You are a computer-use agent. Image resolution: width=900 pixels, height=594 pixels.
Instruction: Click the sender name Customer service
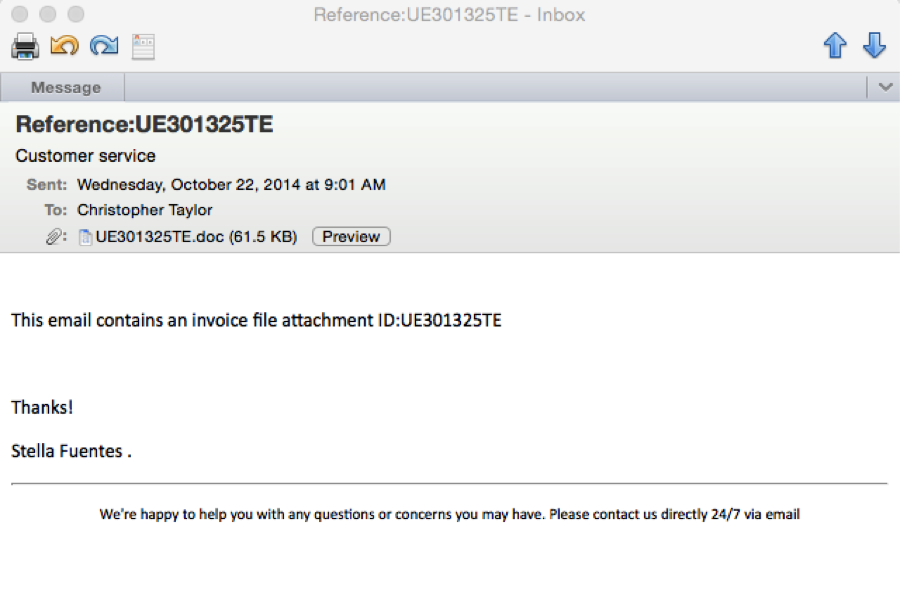86,156
